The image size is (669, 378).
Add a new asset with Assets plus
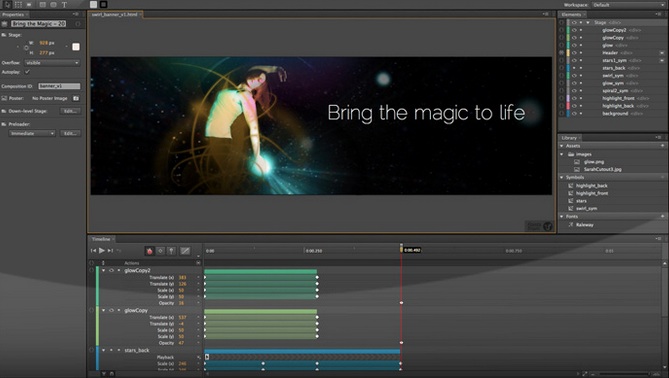click(x=663, y=146)
